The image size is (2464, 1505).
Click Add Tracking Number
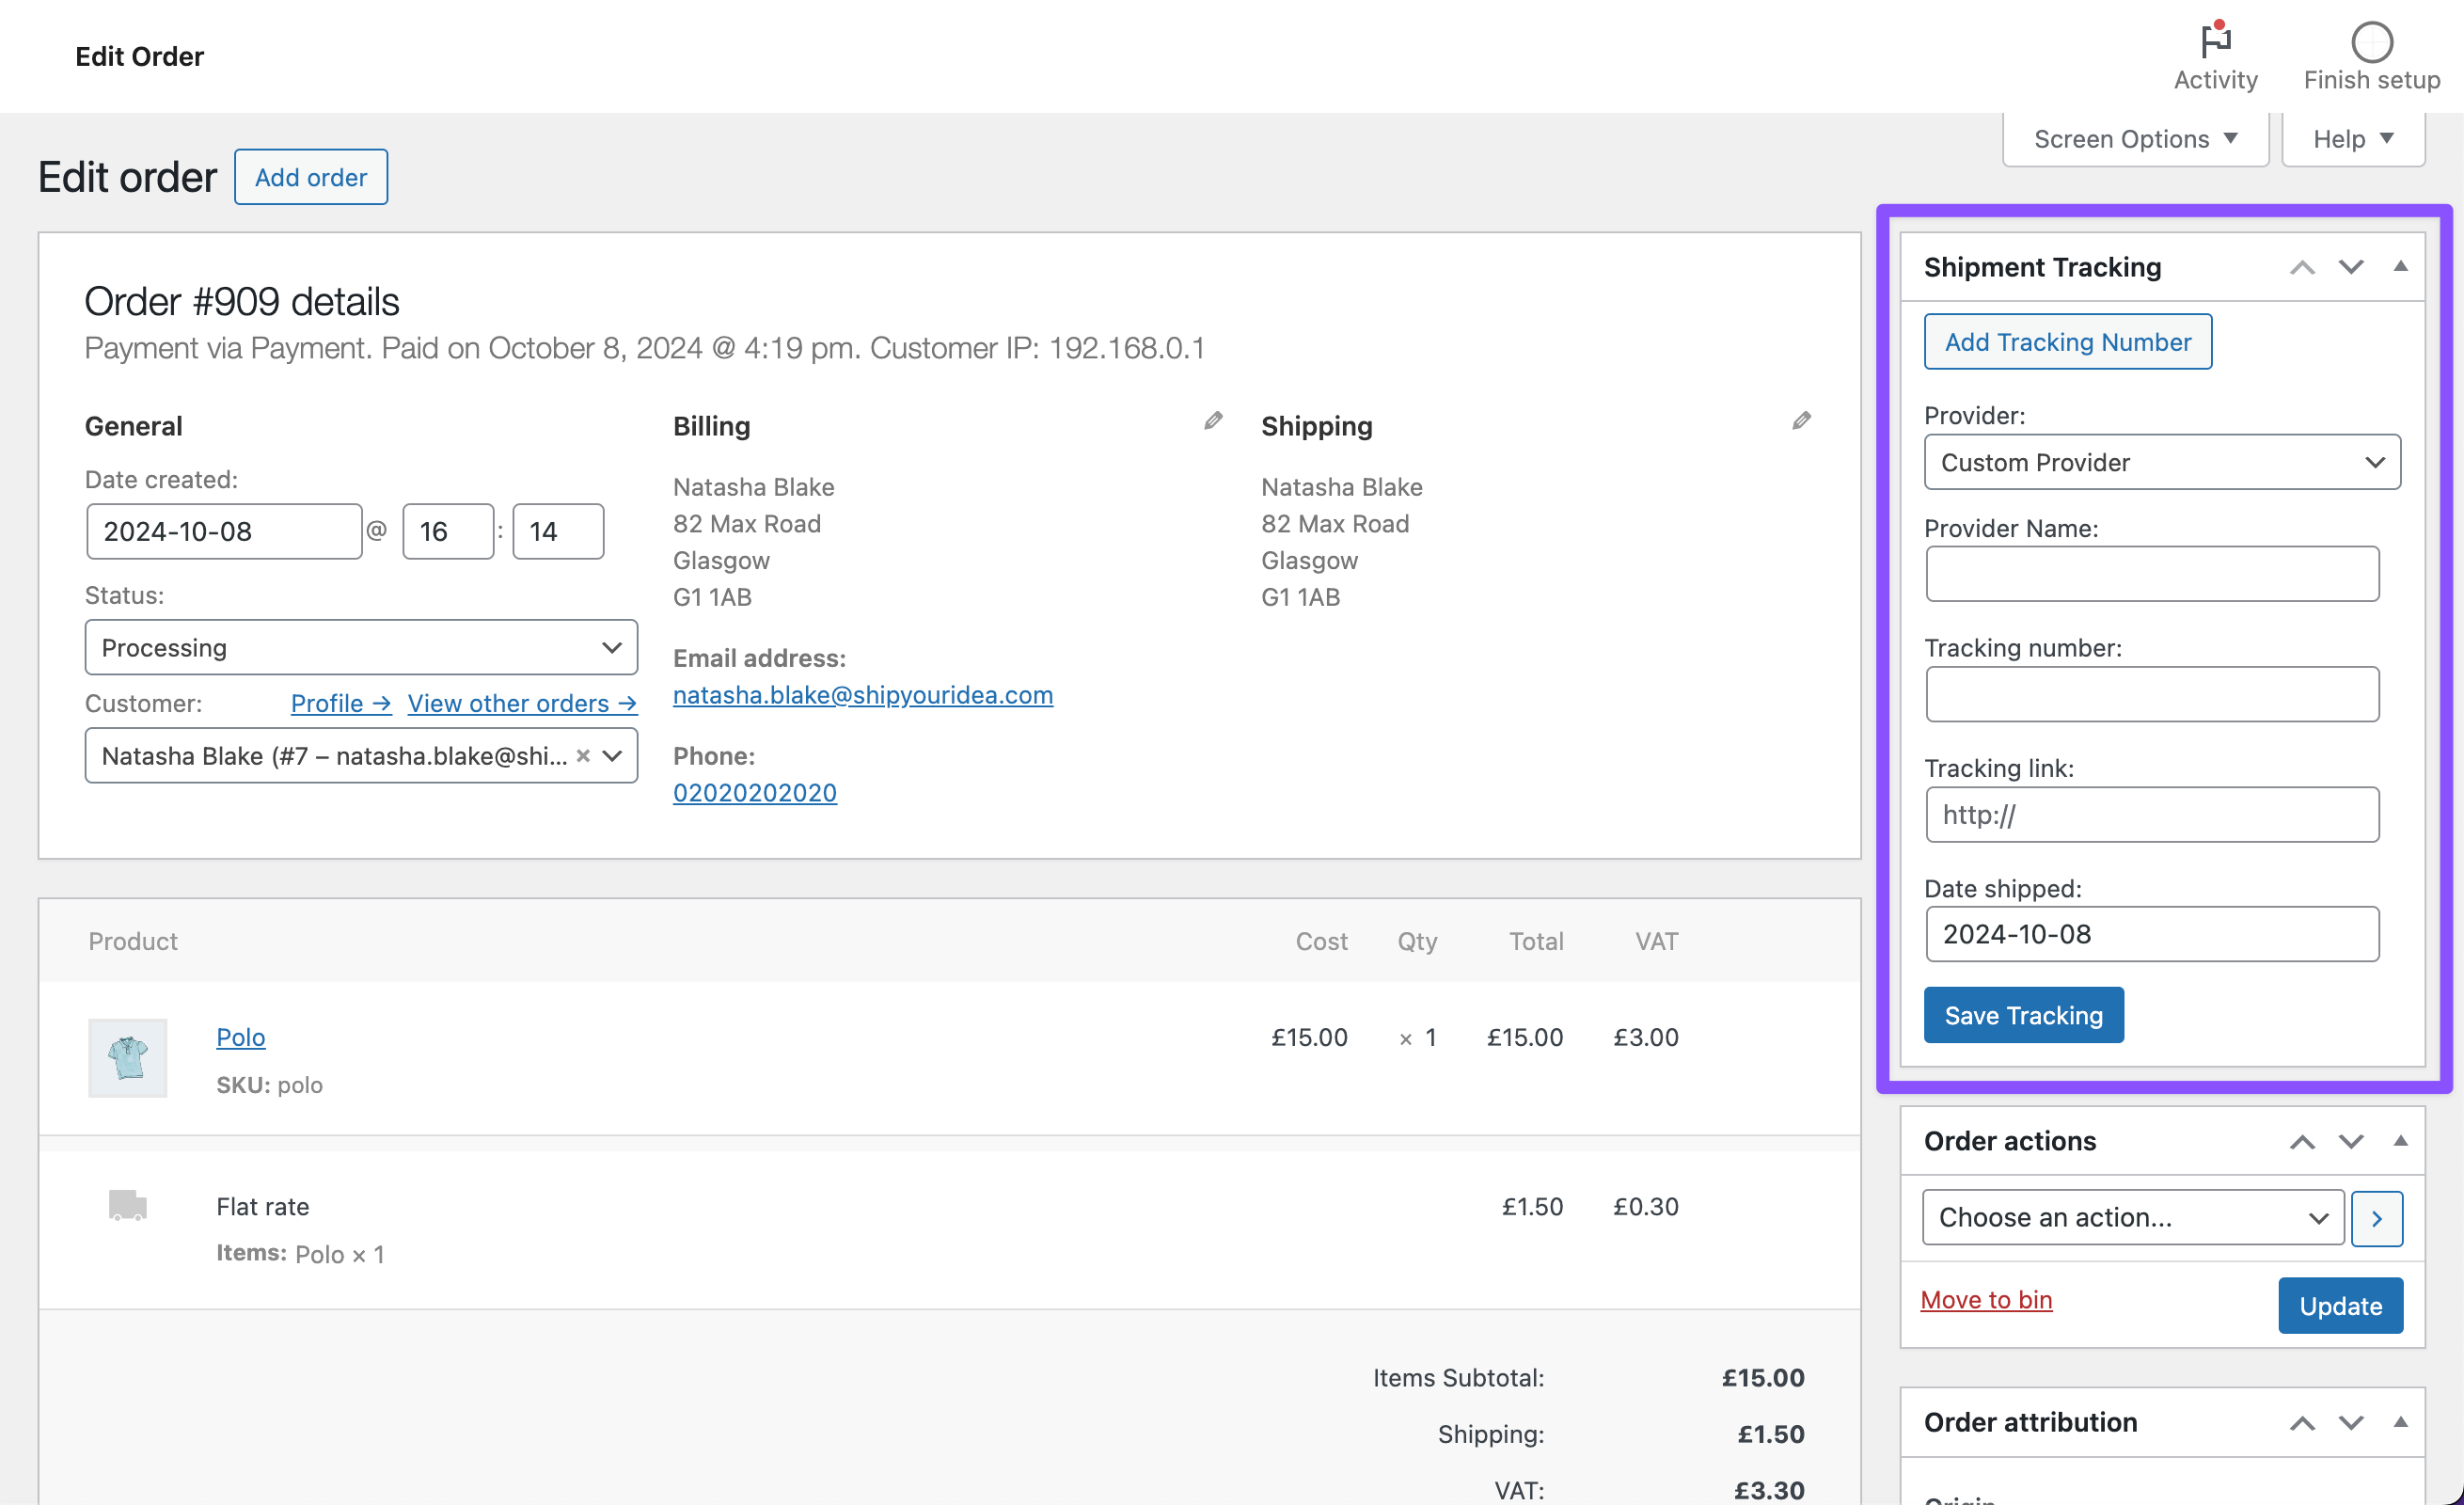2067,341
